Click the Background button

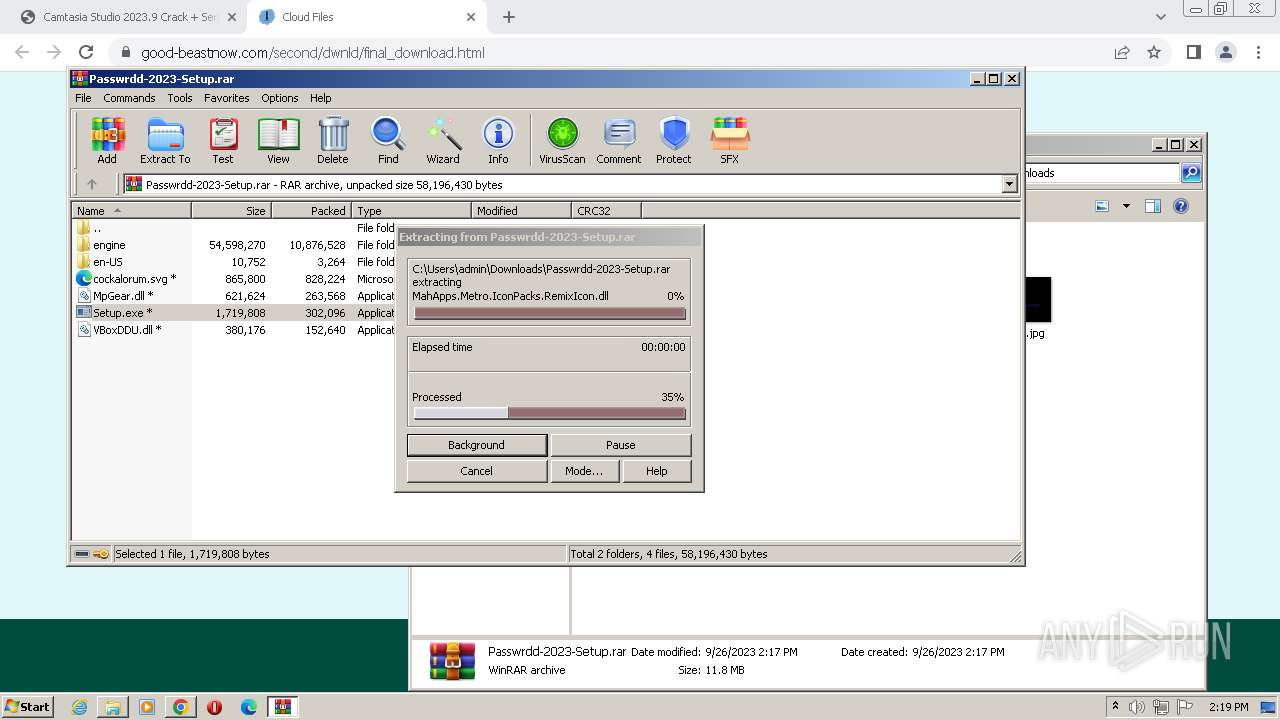pos(477,445)
